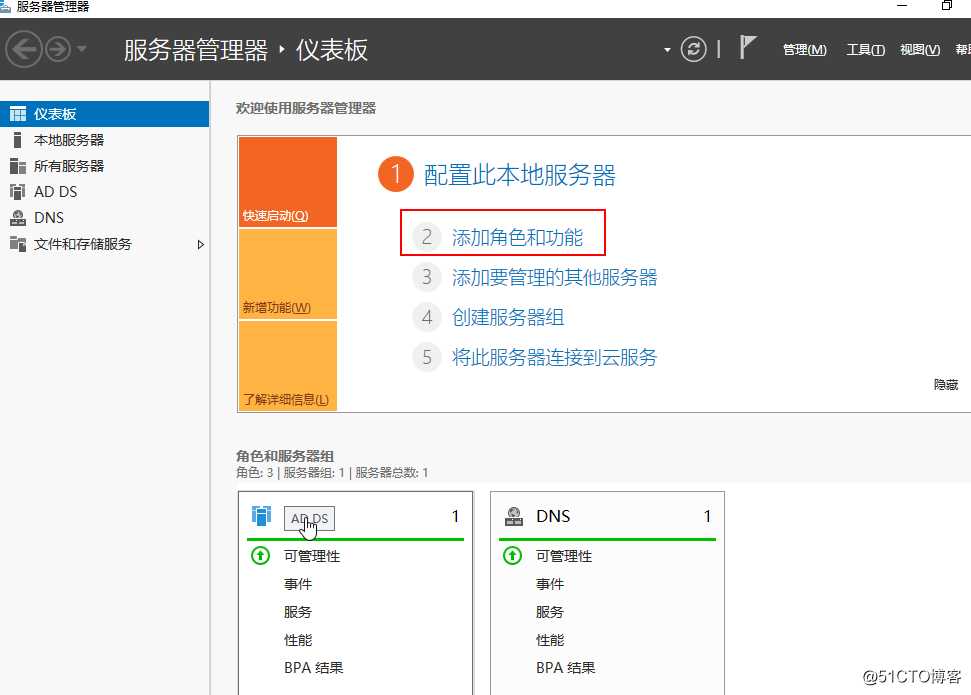The image size is (971, 695).
Task: Click 添加要管理的其他服务器 link
Action: pyautogui.click(x=554, y=278)
